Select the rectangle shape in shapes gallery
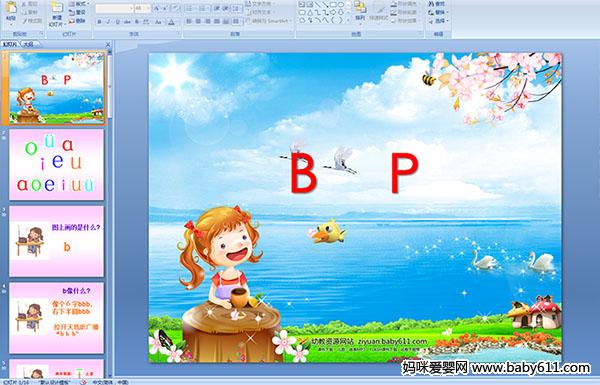The image size is (600, 385). click(x=333, y=5)
